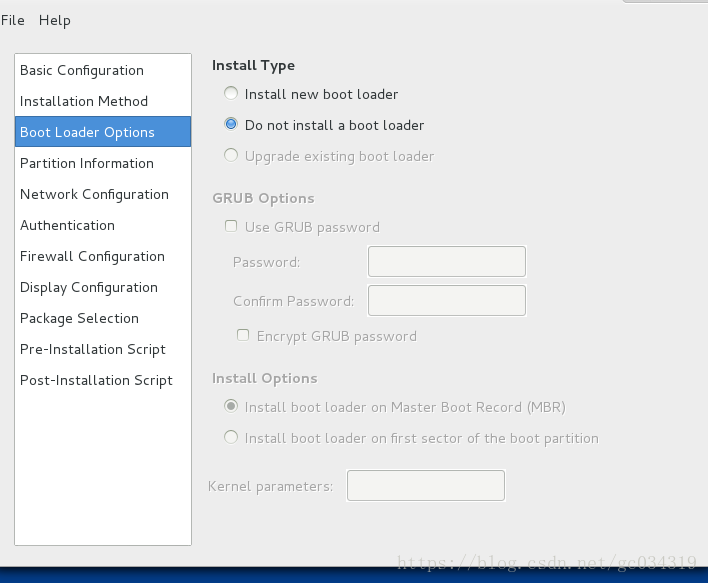708x583 pixels.
Task: Open the Help menu
Action: point(55,20)
